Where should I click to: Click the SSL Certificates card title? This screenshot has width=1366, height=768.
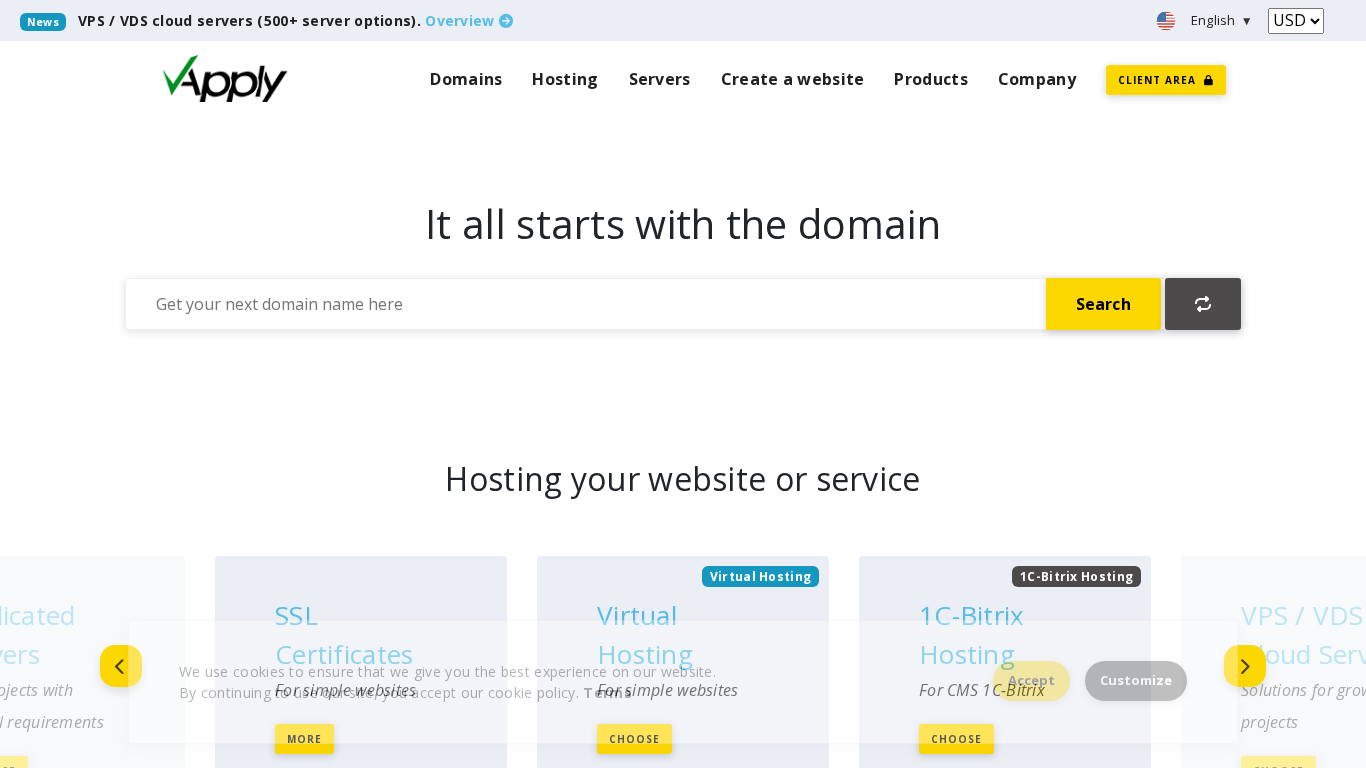coord(344,635)
